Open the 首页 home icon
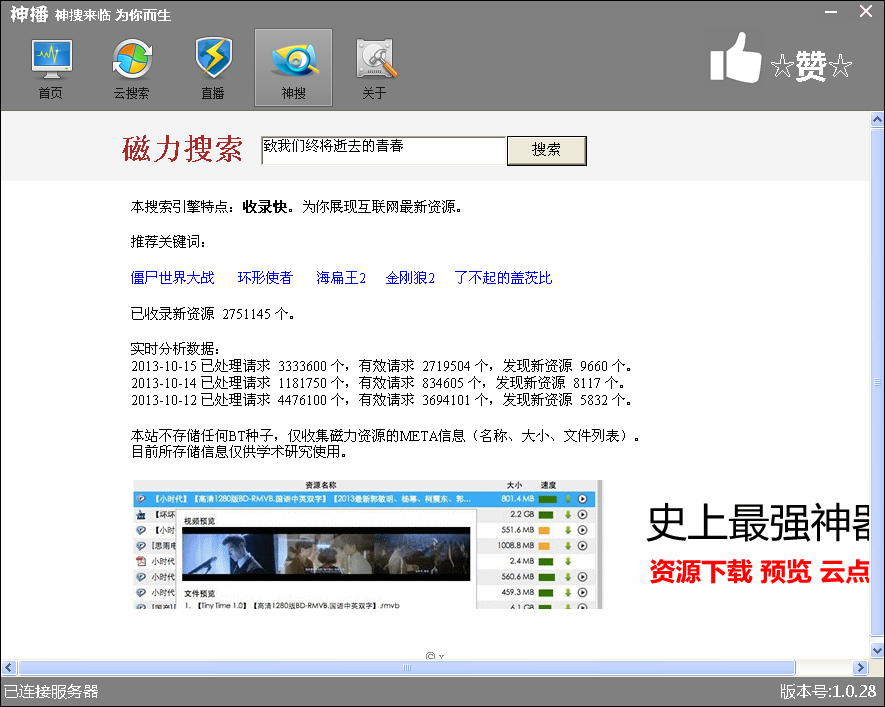 tap(50, 69)
